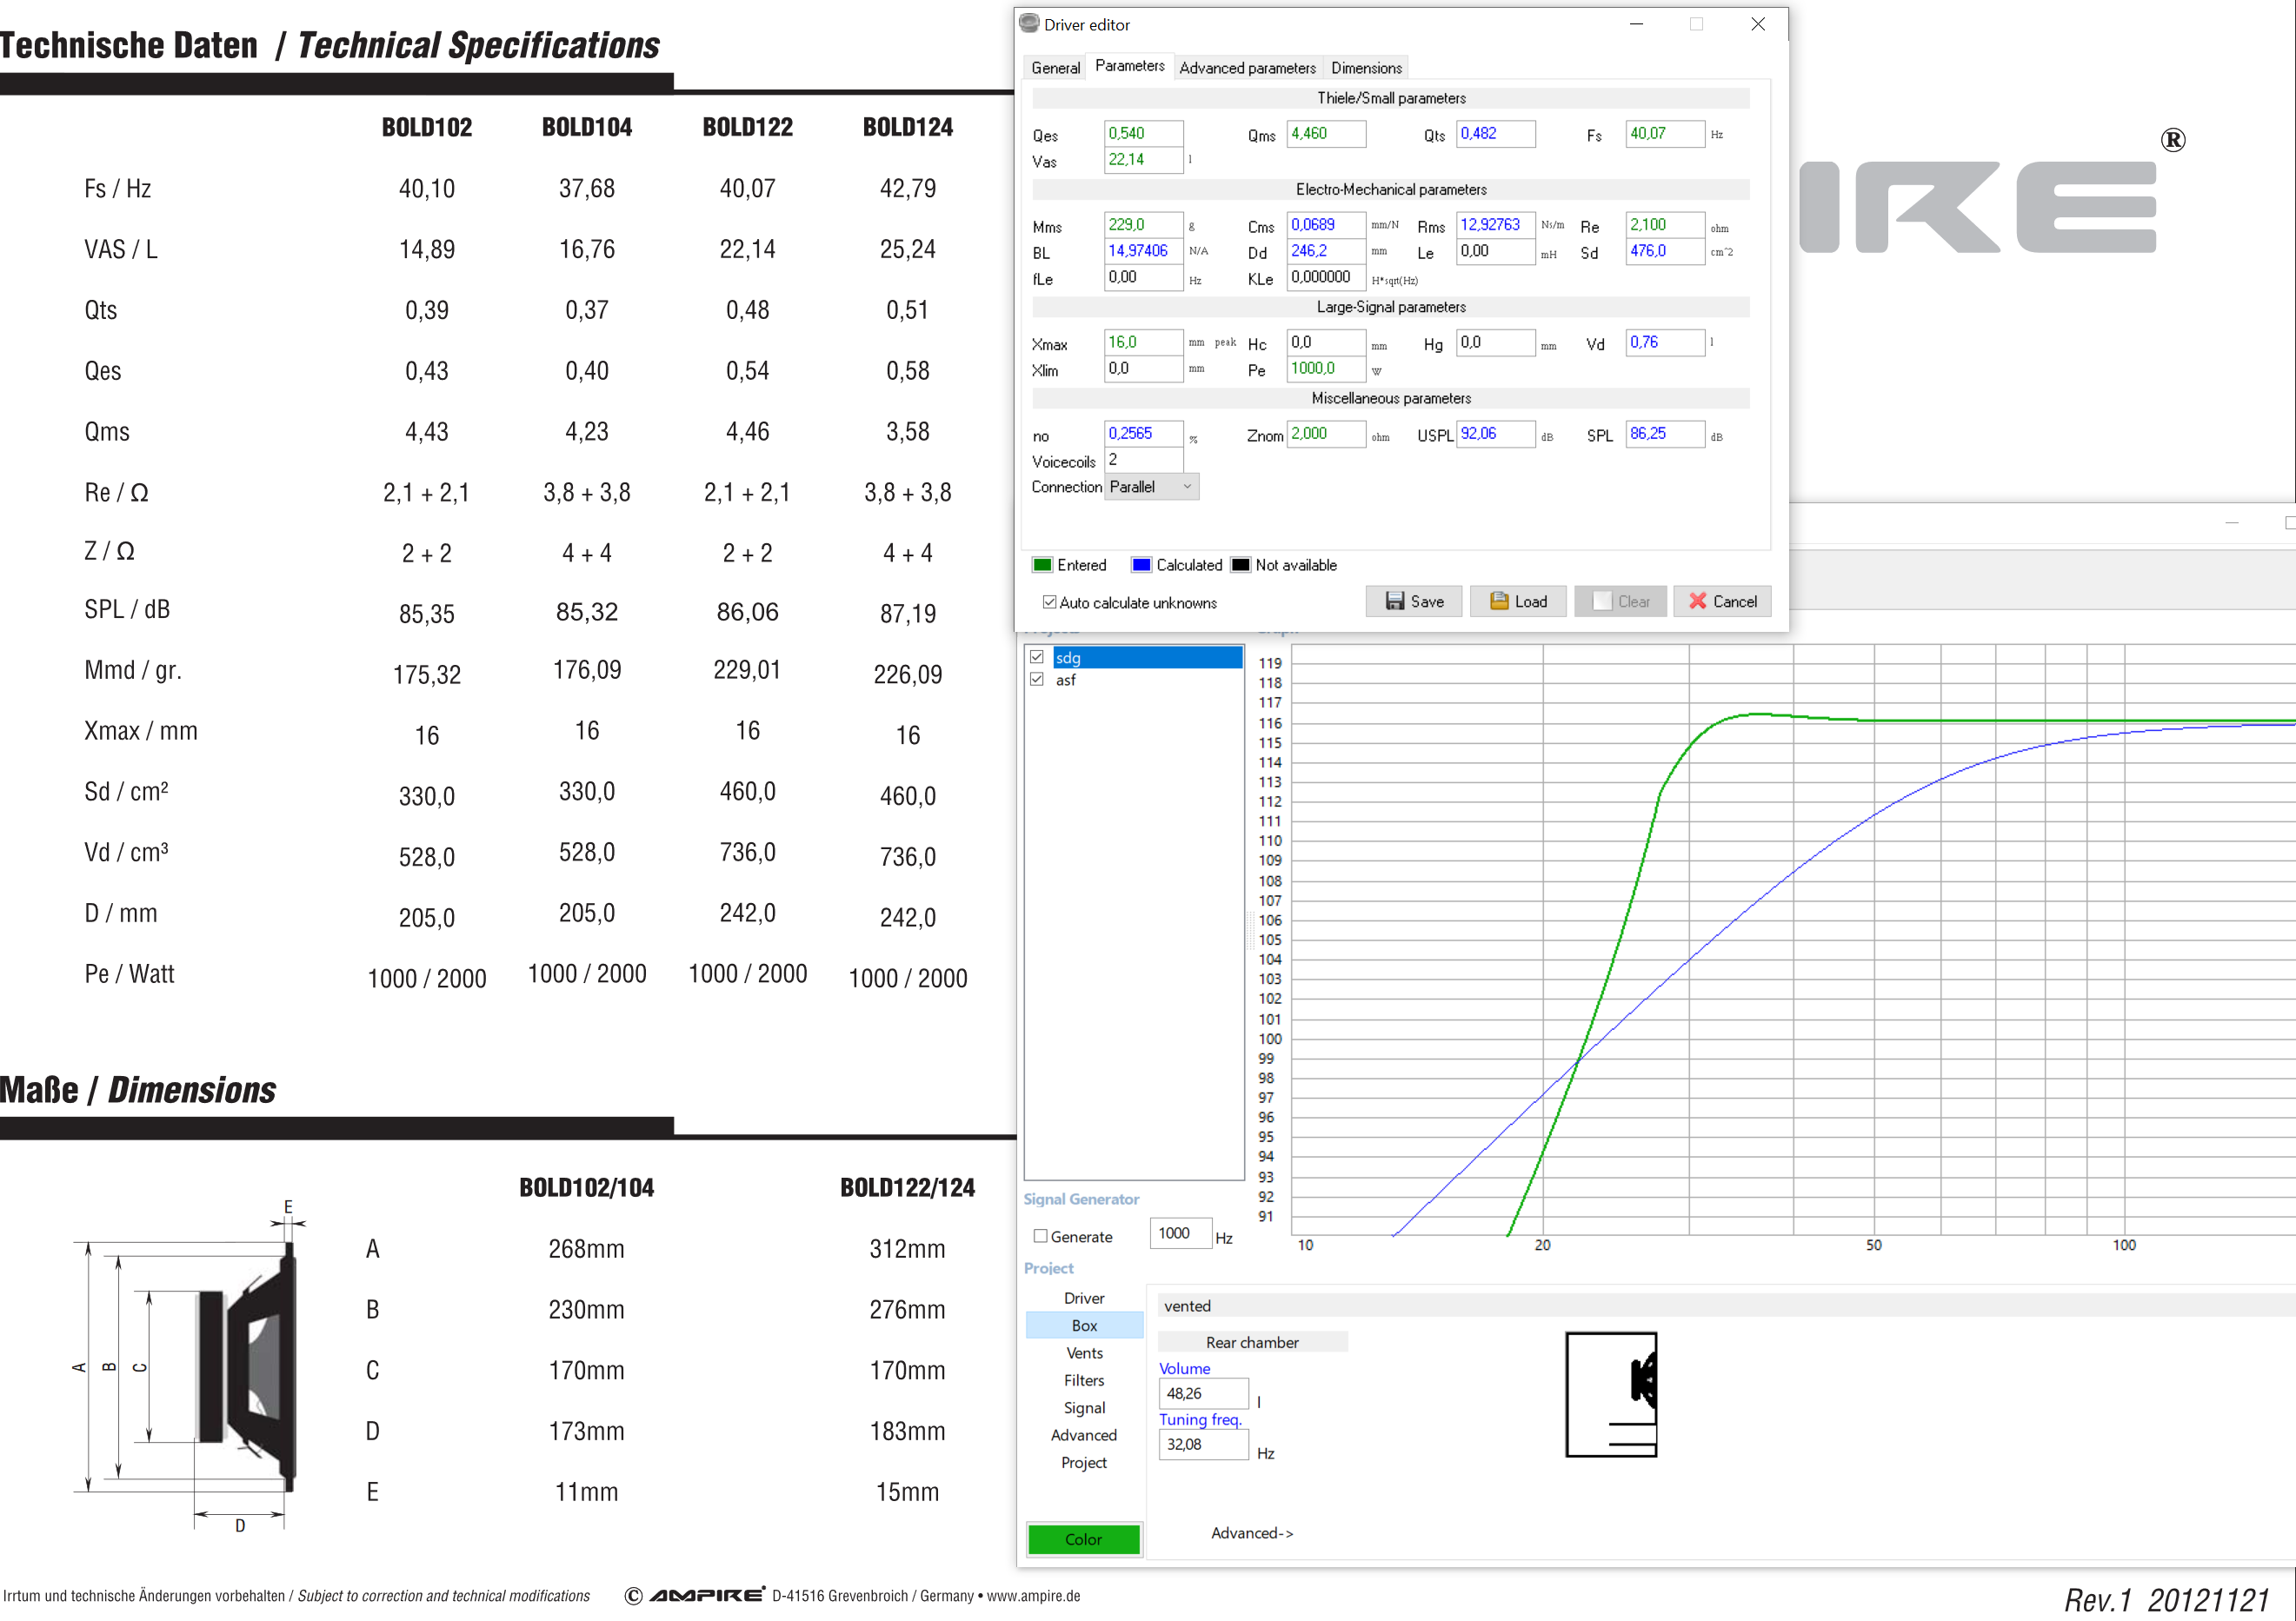Click the signal generator frequency field
The image size is (2296, 1621).
click(x=1180, y=1233)
